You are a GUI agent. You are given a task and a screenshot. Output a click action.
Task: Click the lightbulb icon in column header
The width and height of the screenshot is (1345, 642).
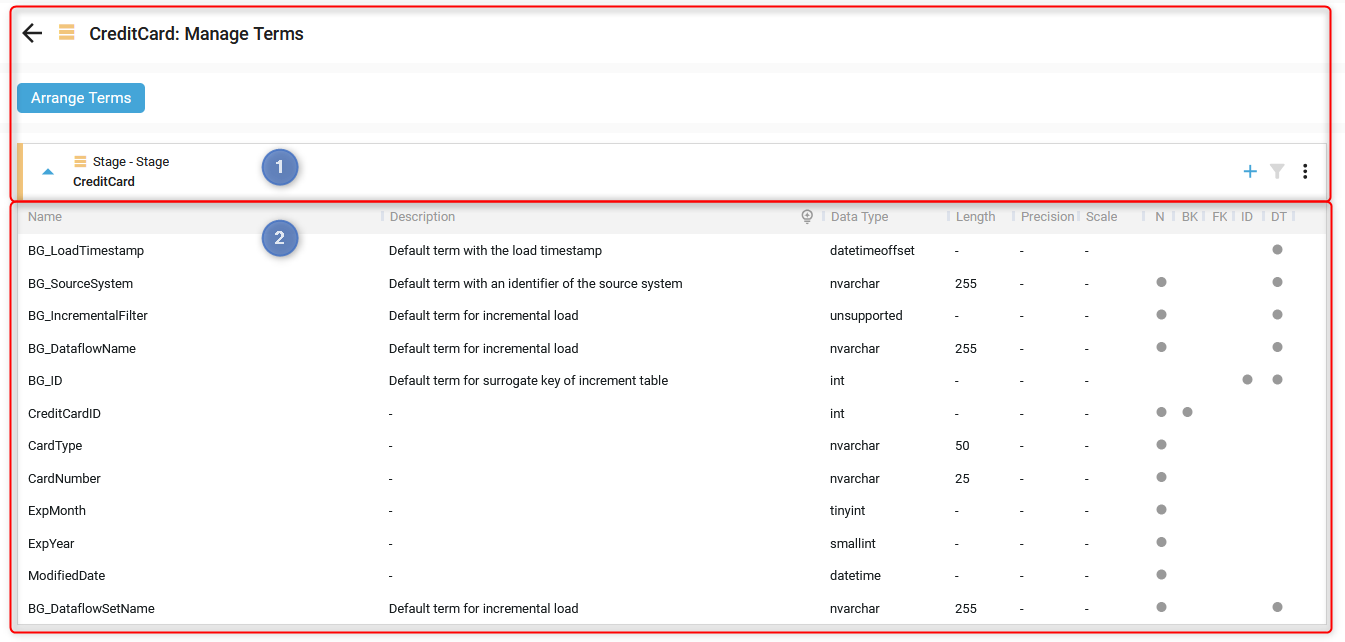808,217
